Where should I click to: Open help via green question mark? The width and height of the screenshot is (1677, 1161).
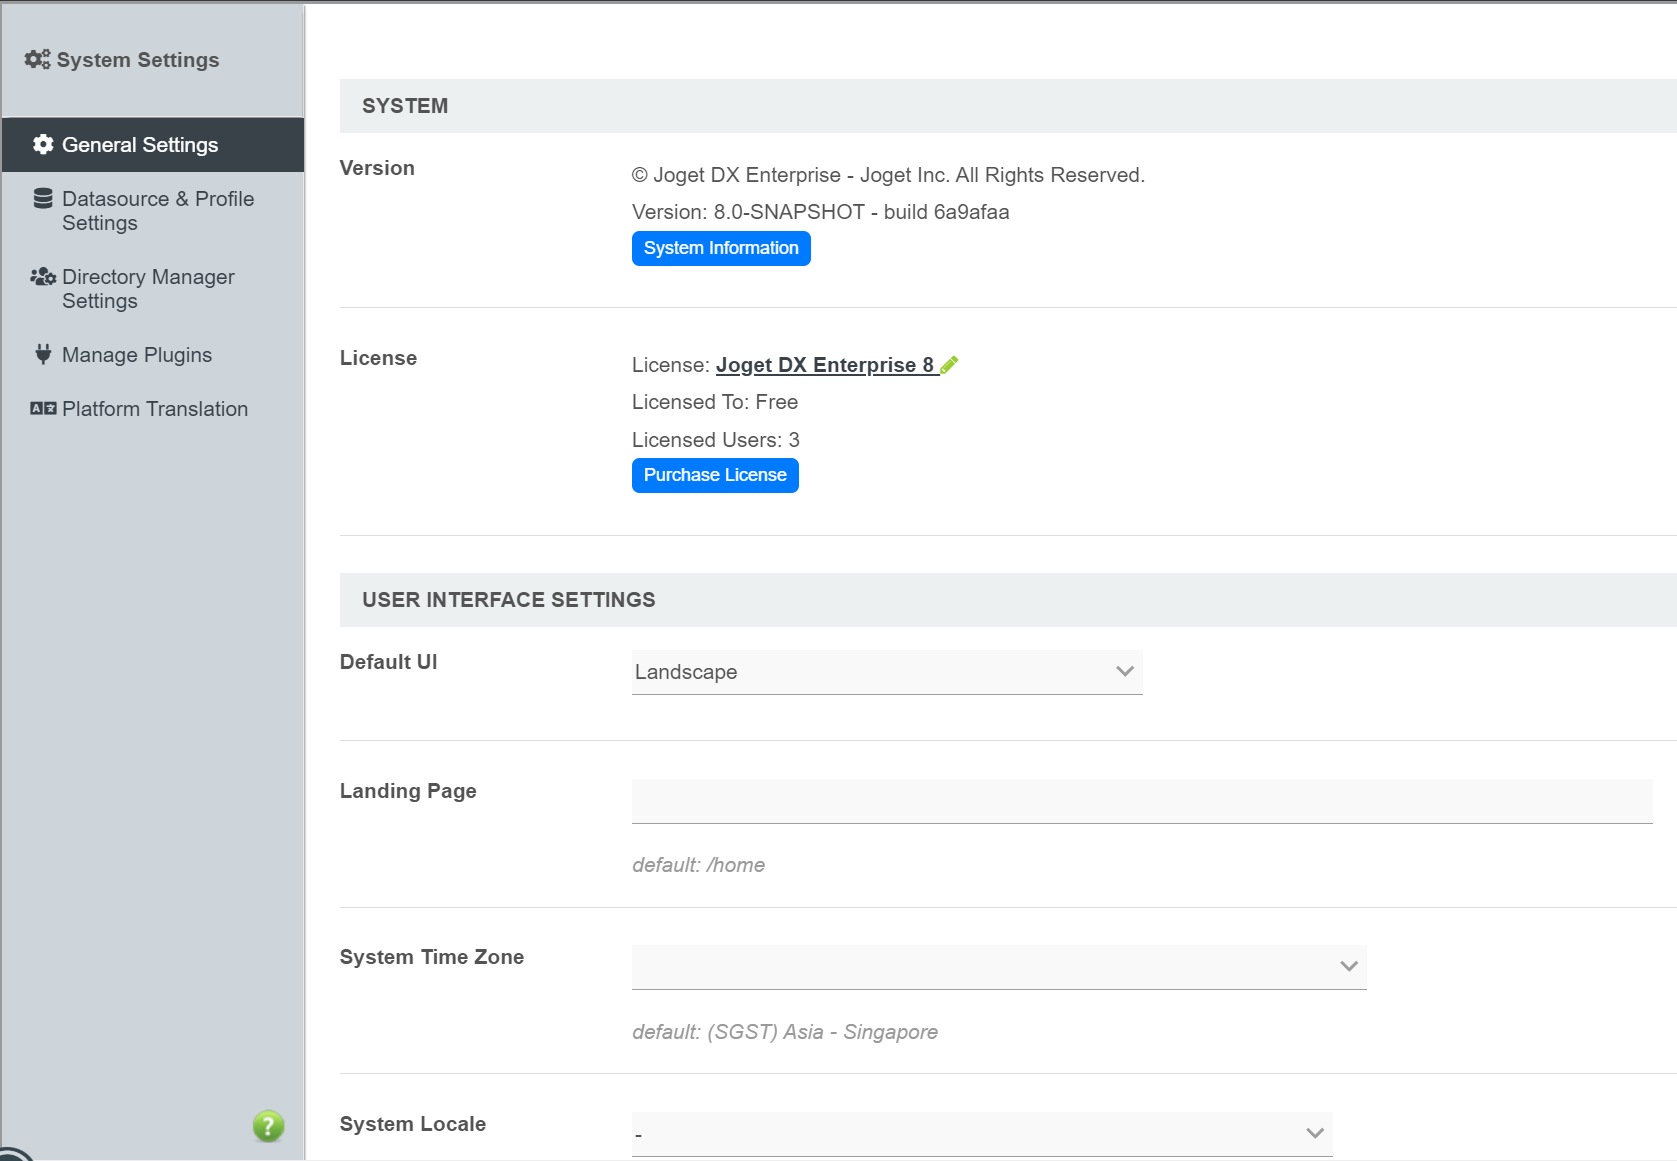coord(268,1126)
